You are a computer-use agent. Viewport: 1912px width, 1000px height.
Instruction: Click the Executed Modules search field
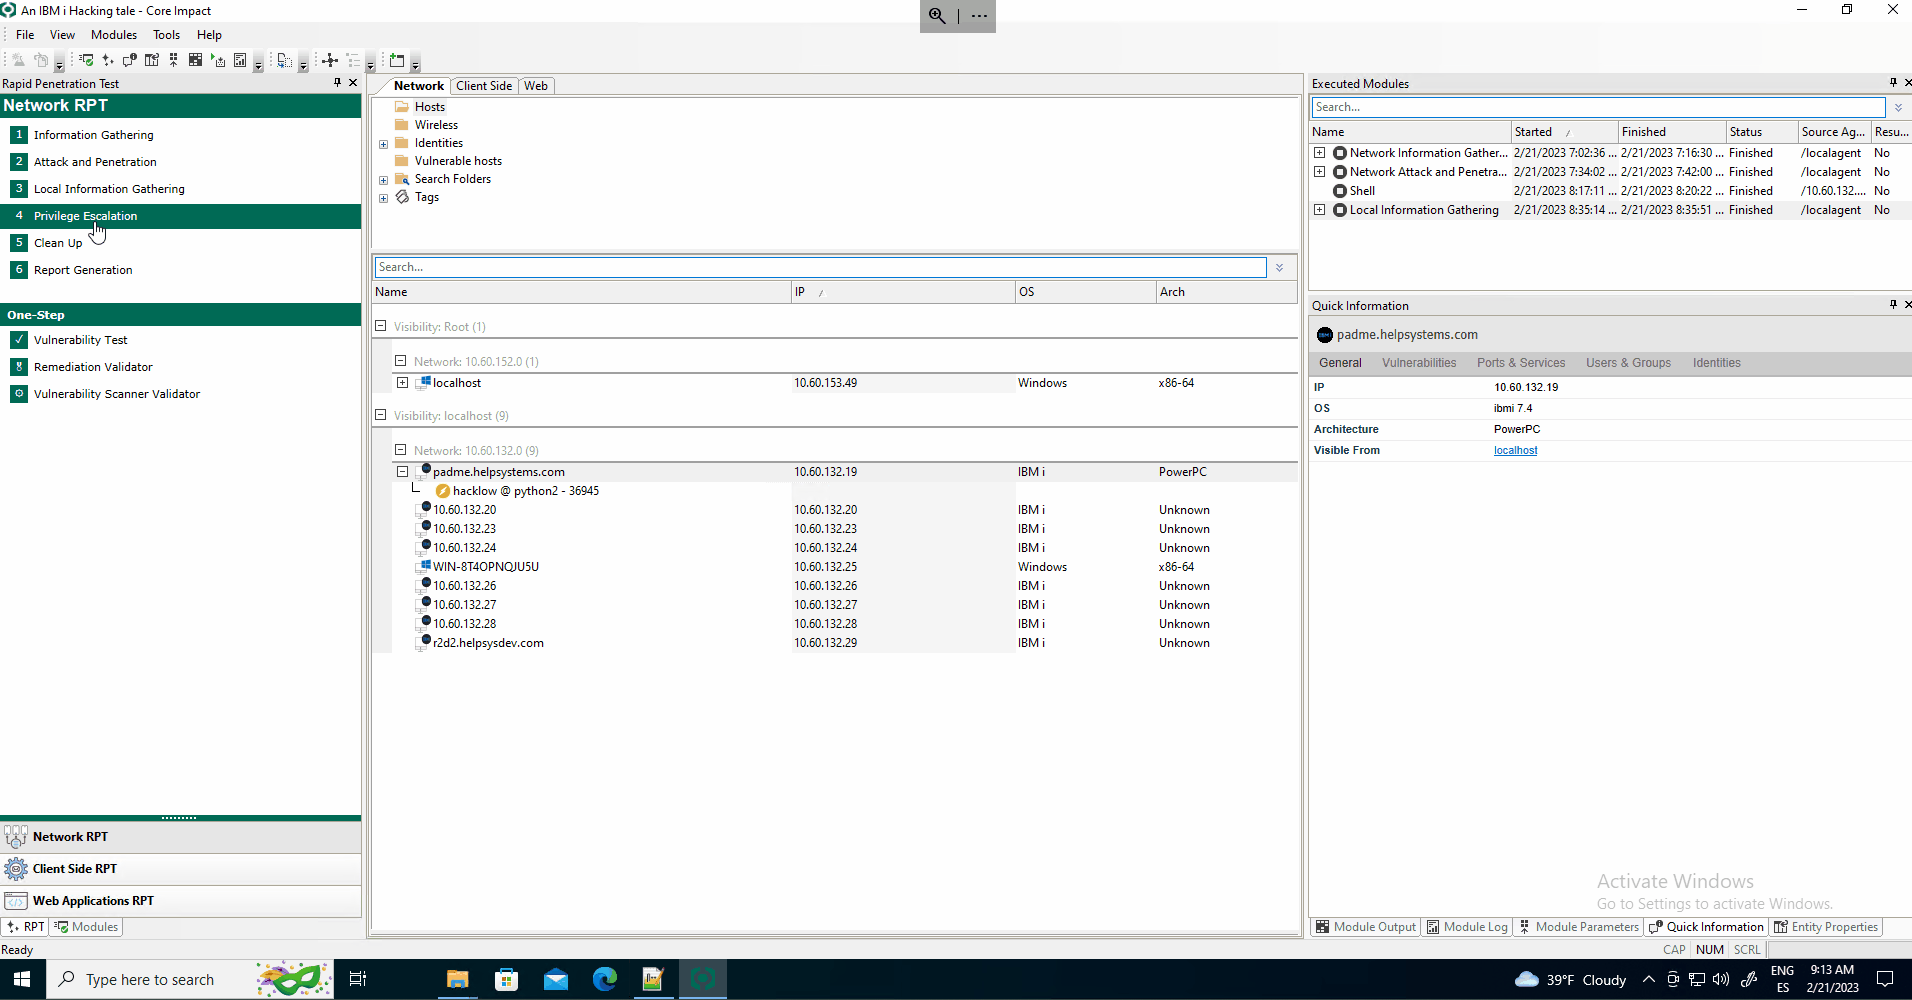pyautogui.click(x=1597, y=107)
